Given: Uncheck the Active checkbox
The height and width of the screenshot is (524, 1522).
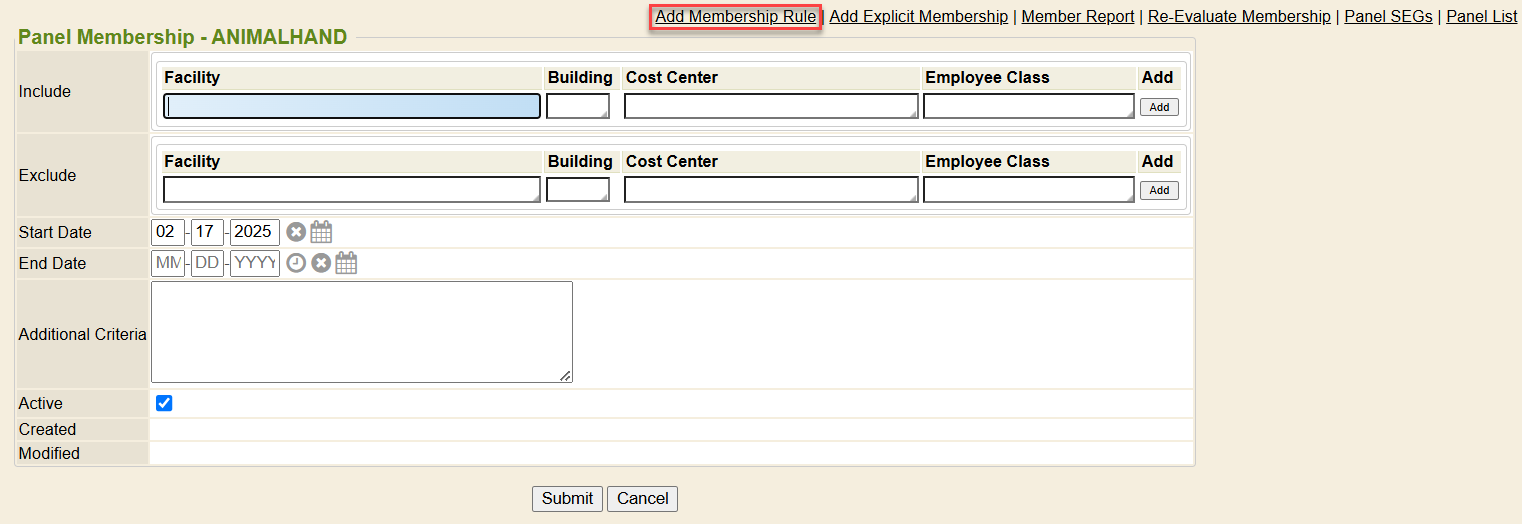Looking at the screenshot, I should tap(165, 403).
